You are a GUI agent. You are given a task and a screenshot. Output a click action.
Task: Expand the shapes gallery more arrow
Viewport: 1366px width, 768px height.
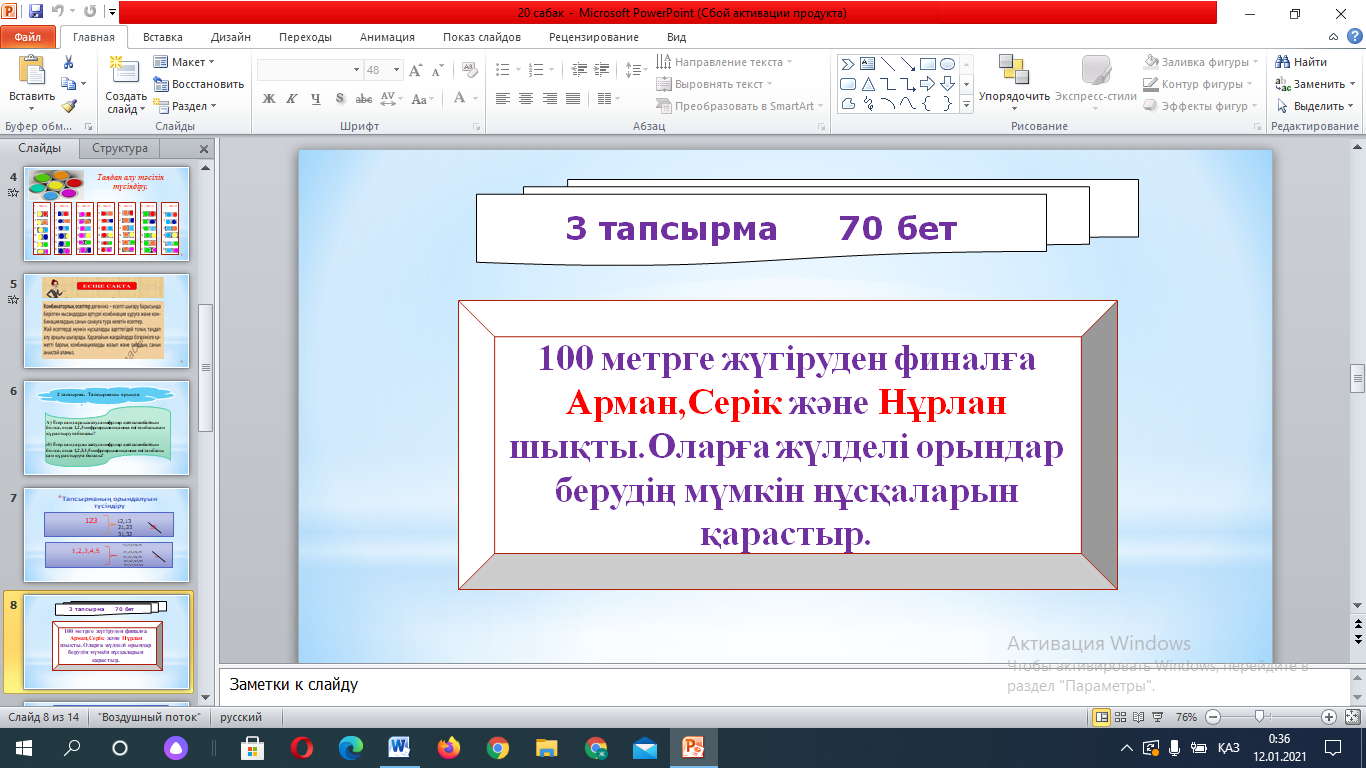click(x=967, y=104)
